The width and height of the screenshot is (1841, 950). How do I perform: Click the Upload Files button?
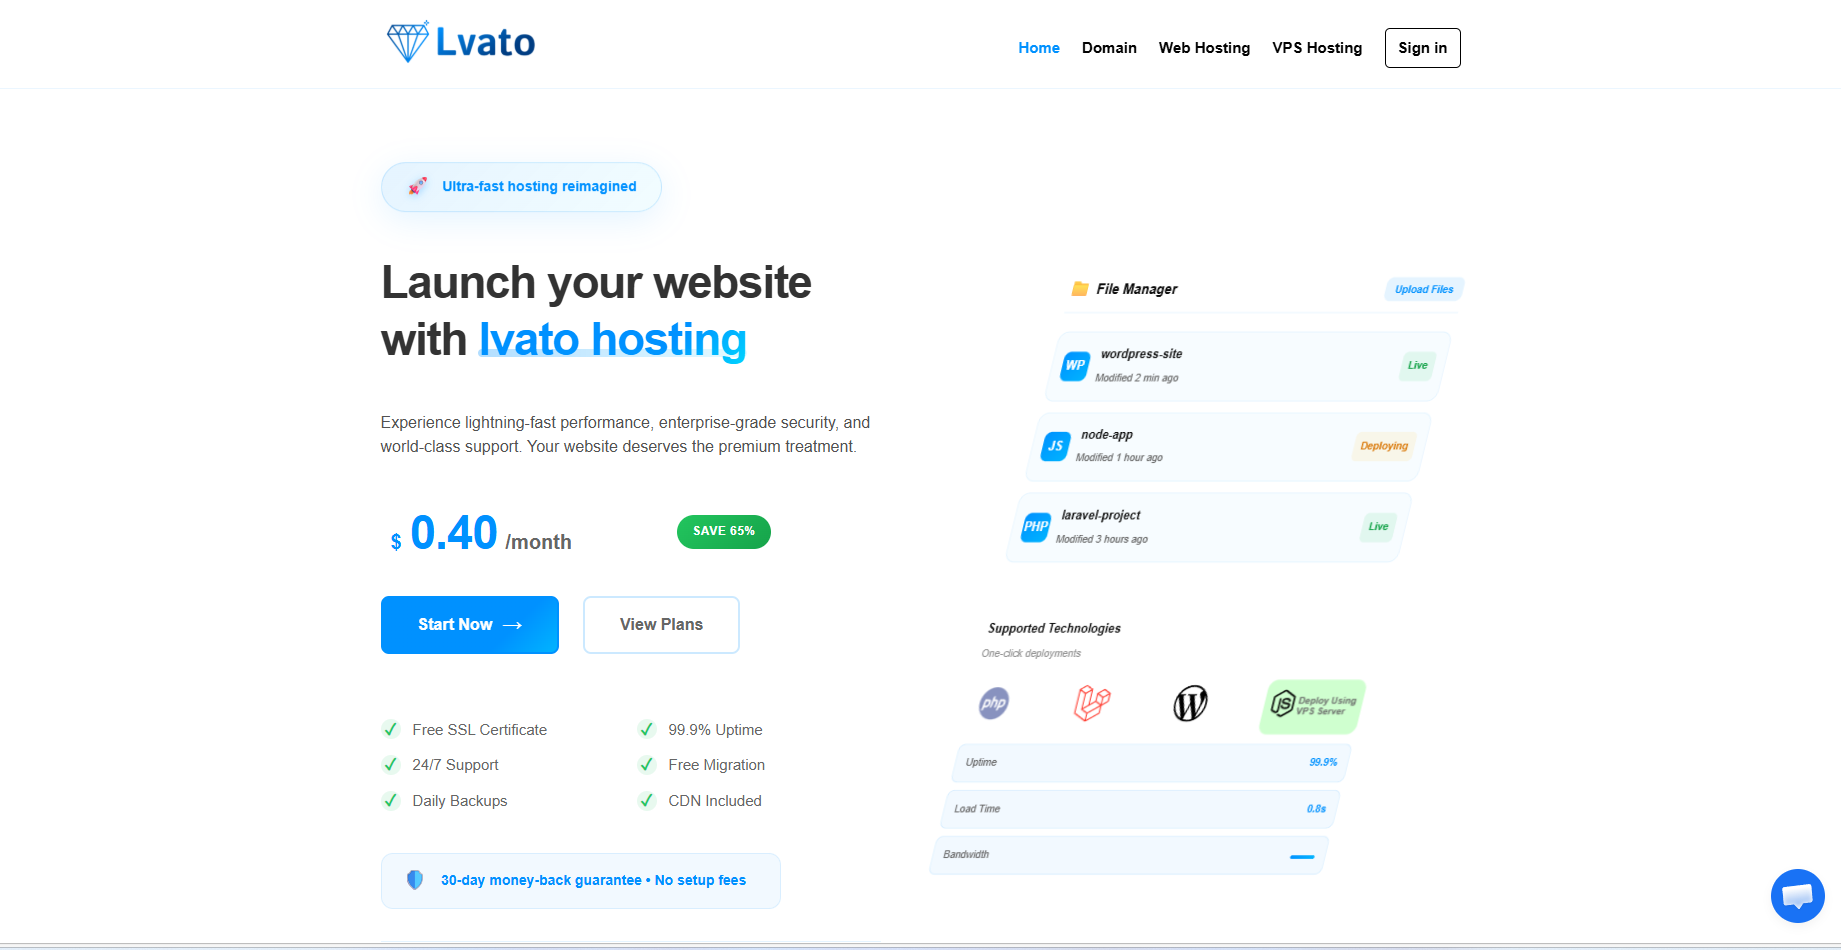tap(1423, 289)
